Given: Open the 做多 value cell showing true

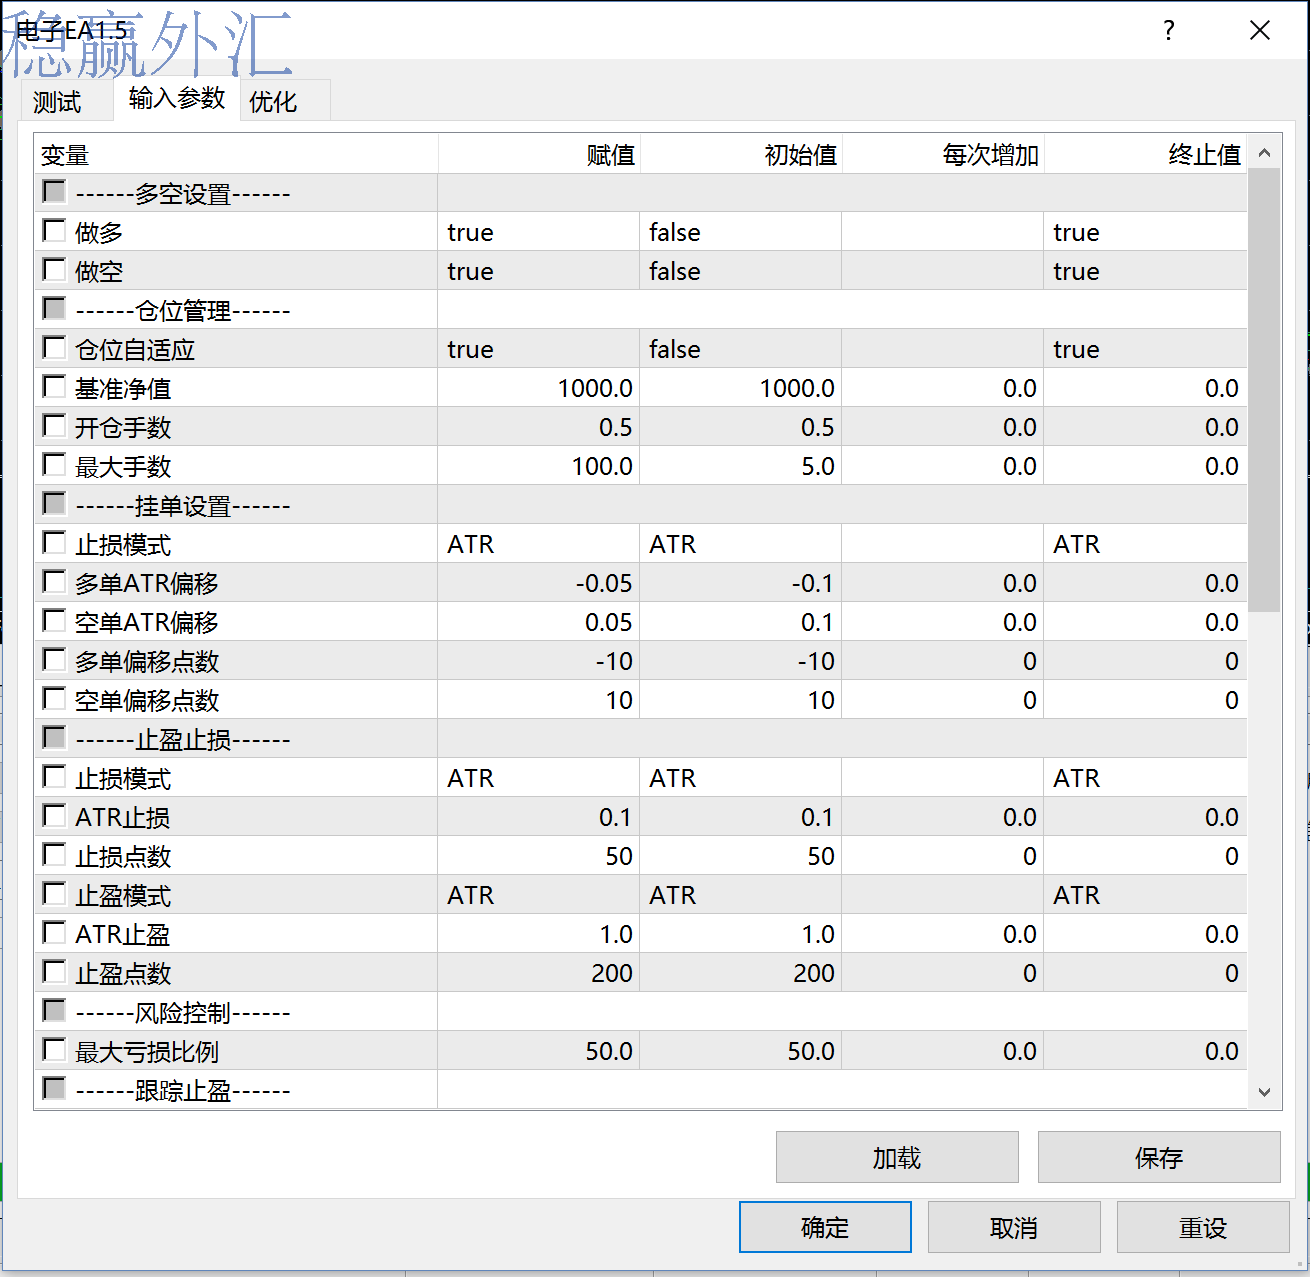Looking at the screenshot, I should (x=538, y=232).
